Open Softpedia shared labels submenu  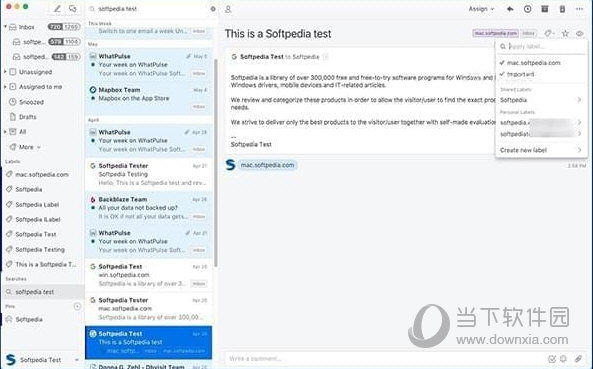[x=541, y=100]
